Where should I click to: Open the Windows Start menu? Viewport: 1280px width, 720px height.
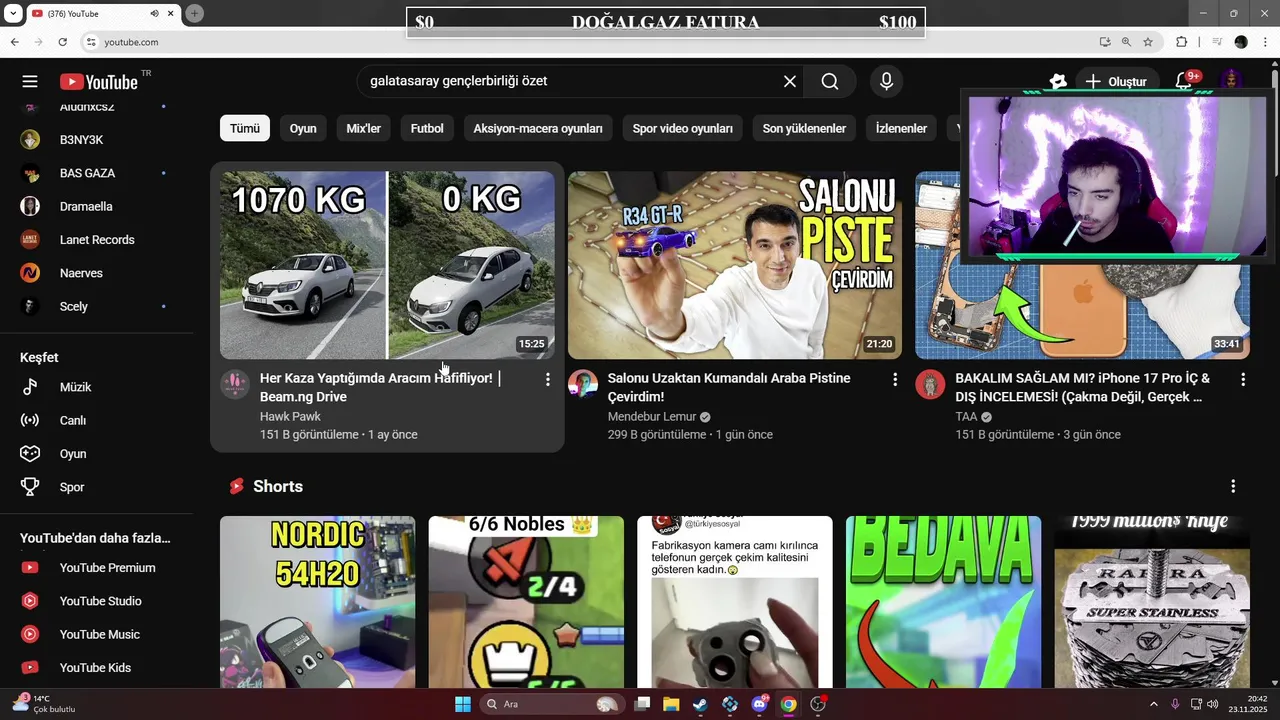pyautogui.click(x=463, y=704)
